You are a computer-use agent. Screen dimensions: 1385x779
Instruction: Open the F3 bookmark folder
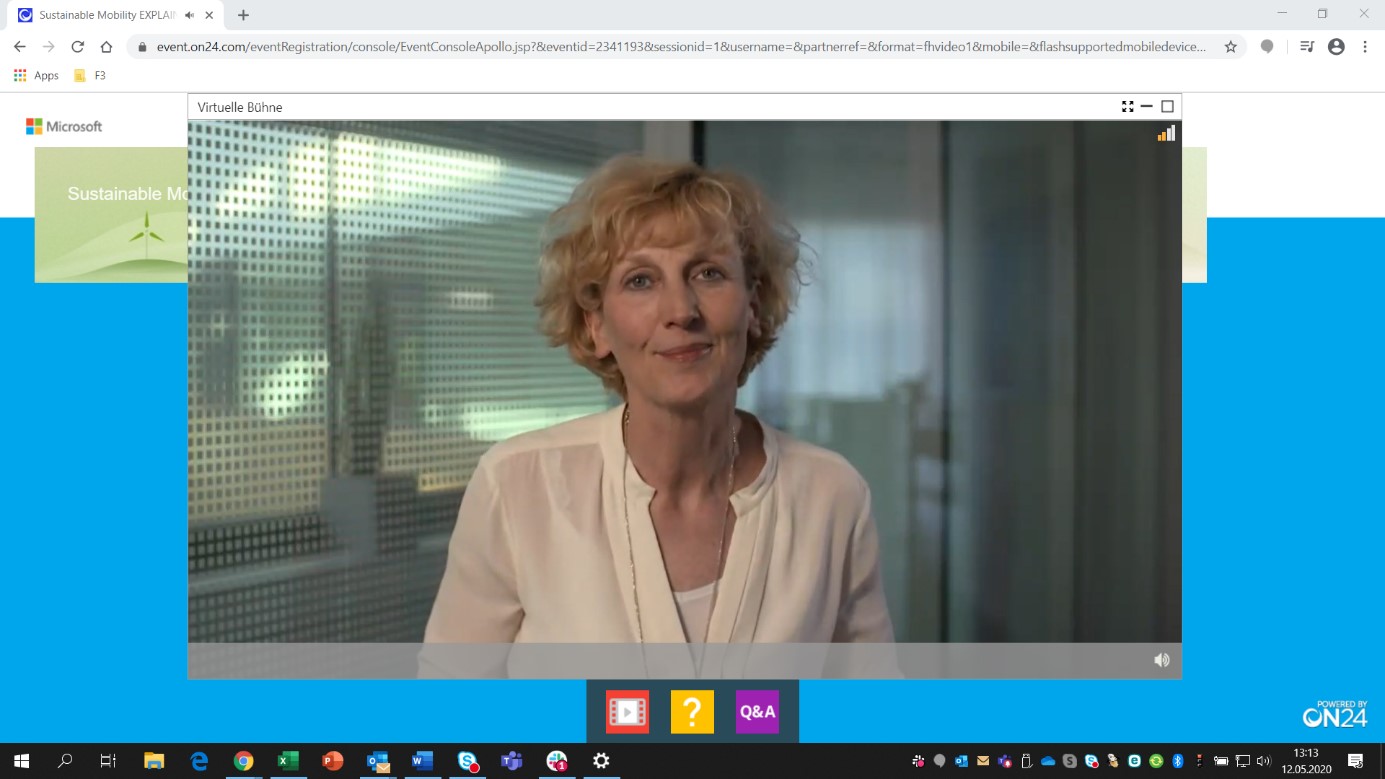click(x=88, y=75)
